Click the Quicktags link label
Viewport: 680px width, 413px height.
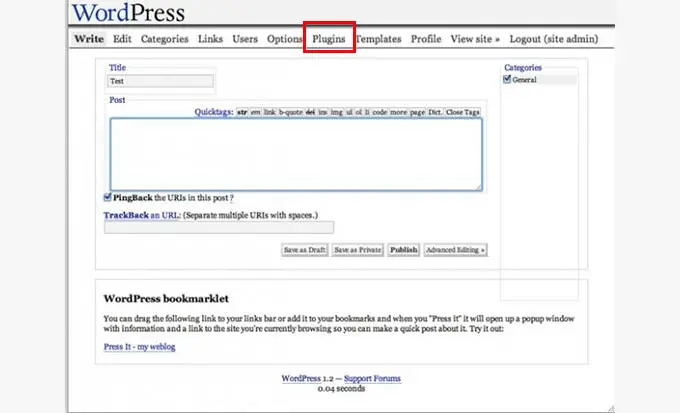[x=213, y=112]
